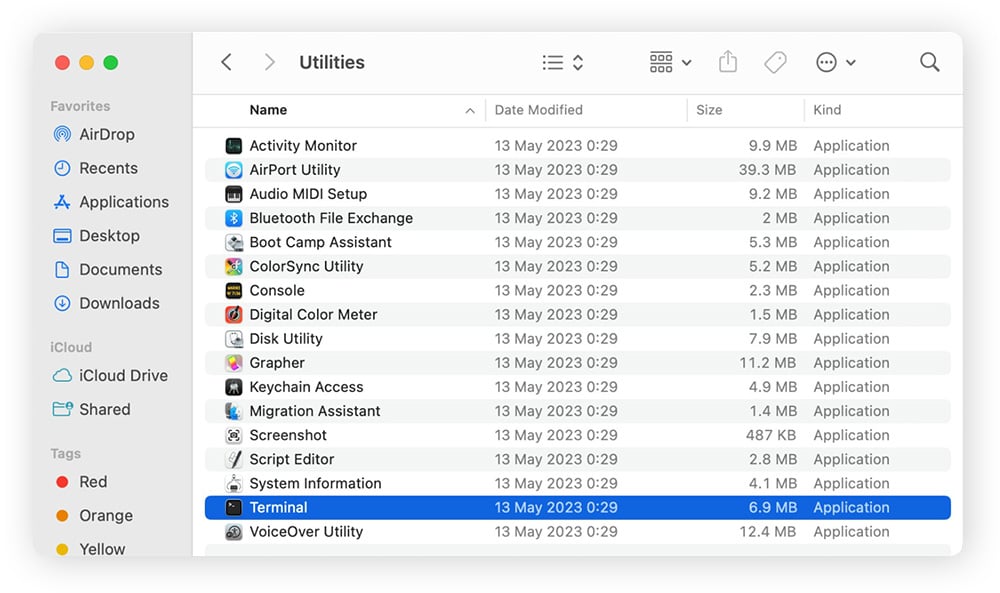Go forward with the right chevron

click(x=270, y=62)
